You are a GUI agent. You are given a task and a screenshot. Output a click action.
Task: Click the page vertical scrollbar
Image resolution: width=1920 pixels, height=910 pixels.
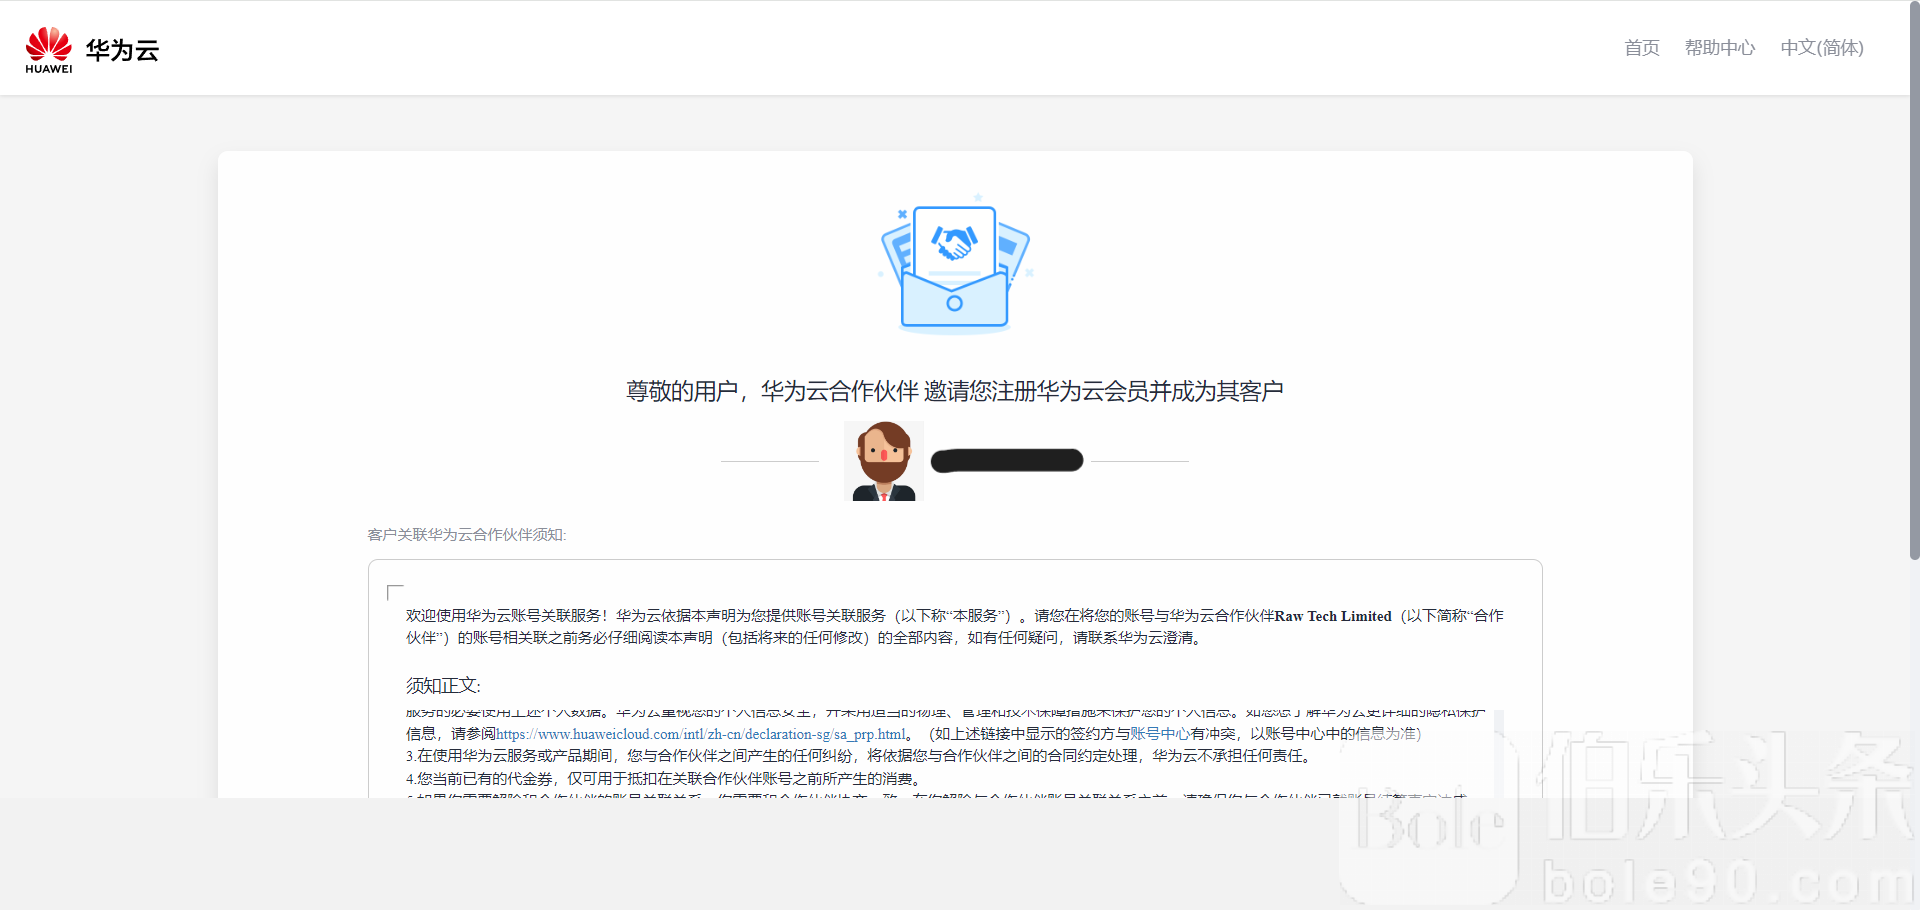point(1914,280)
